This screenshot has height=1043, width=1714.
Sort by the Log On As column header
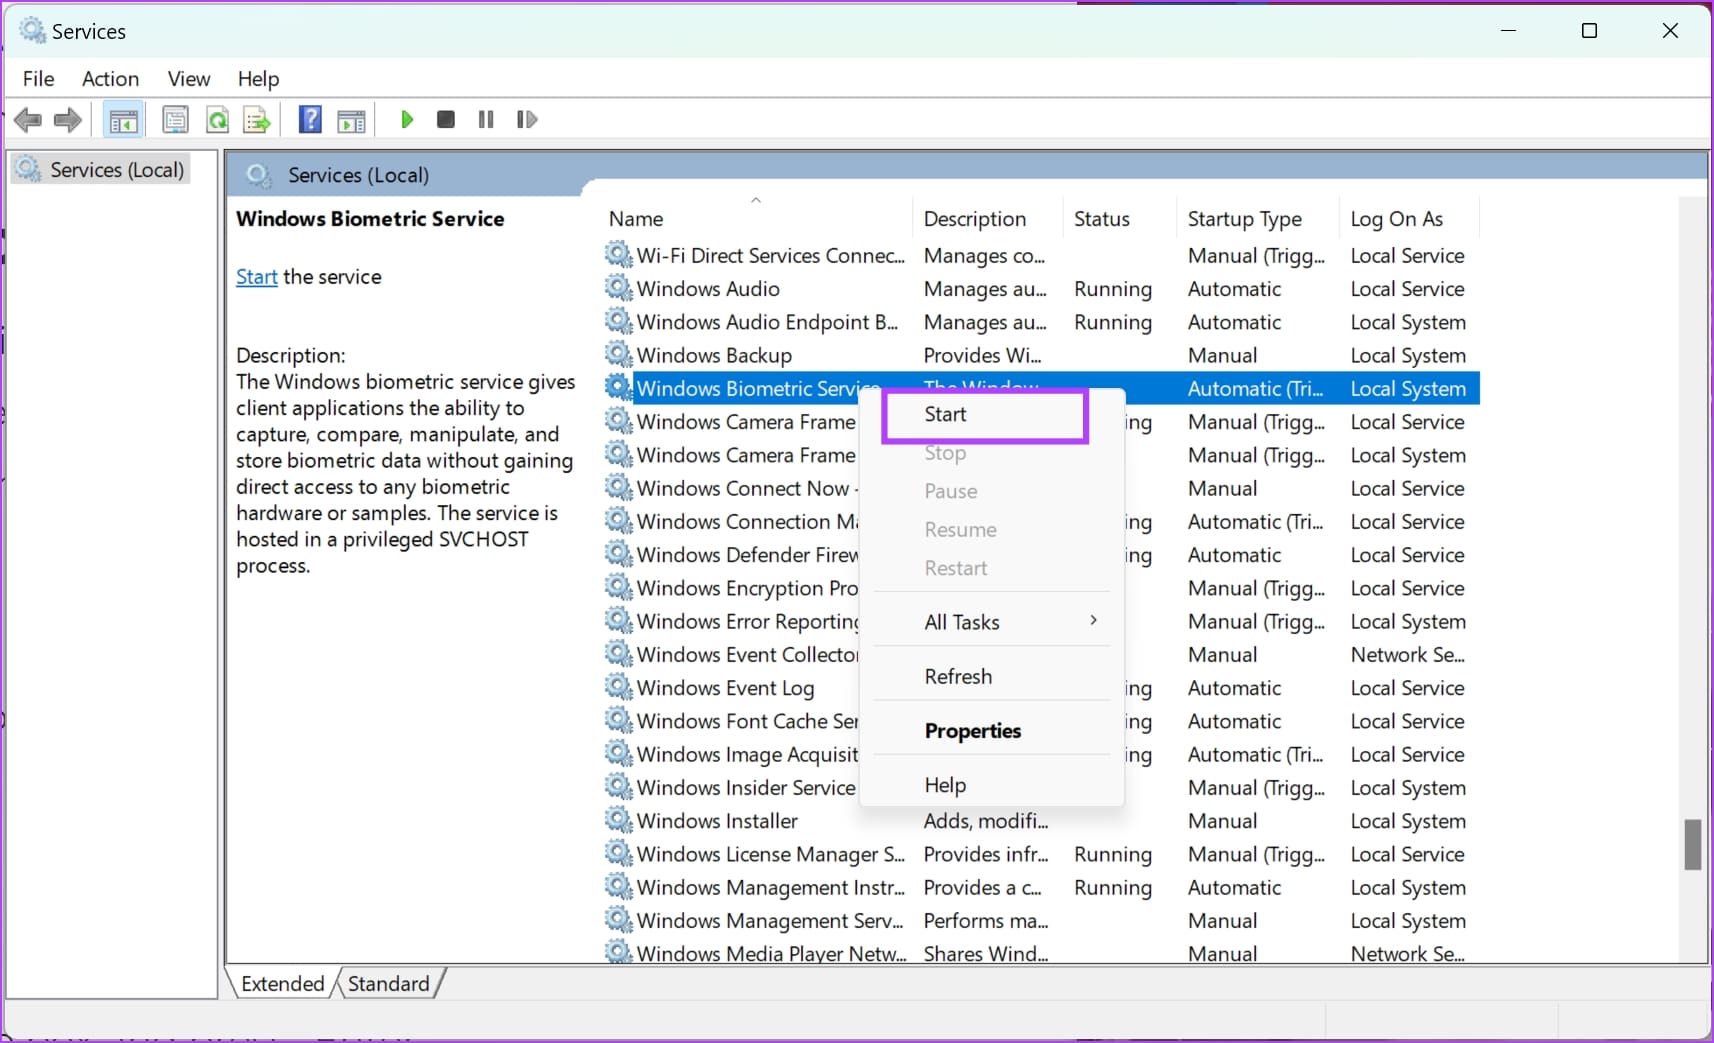[1408, 219]
